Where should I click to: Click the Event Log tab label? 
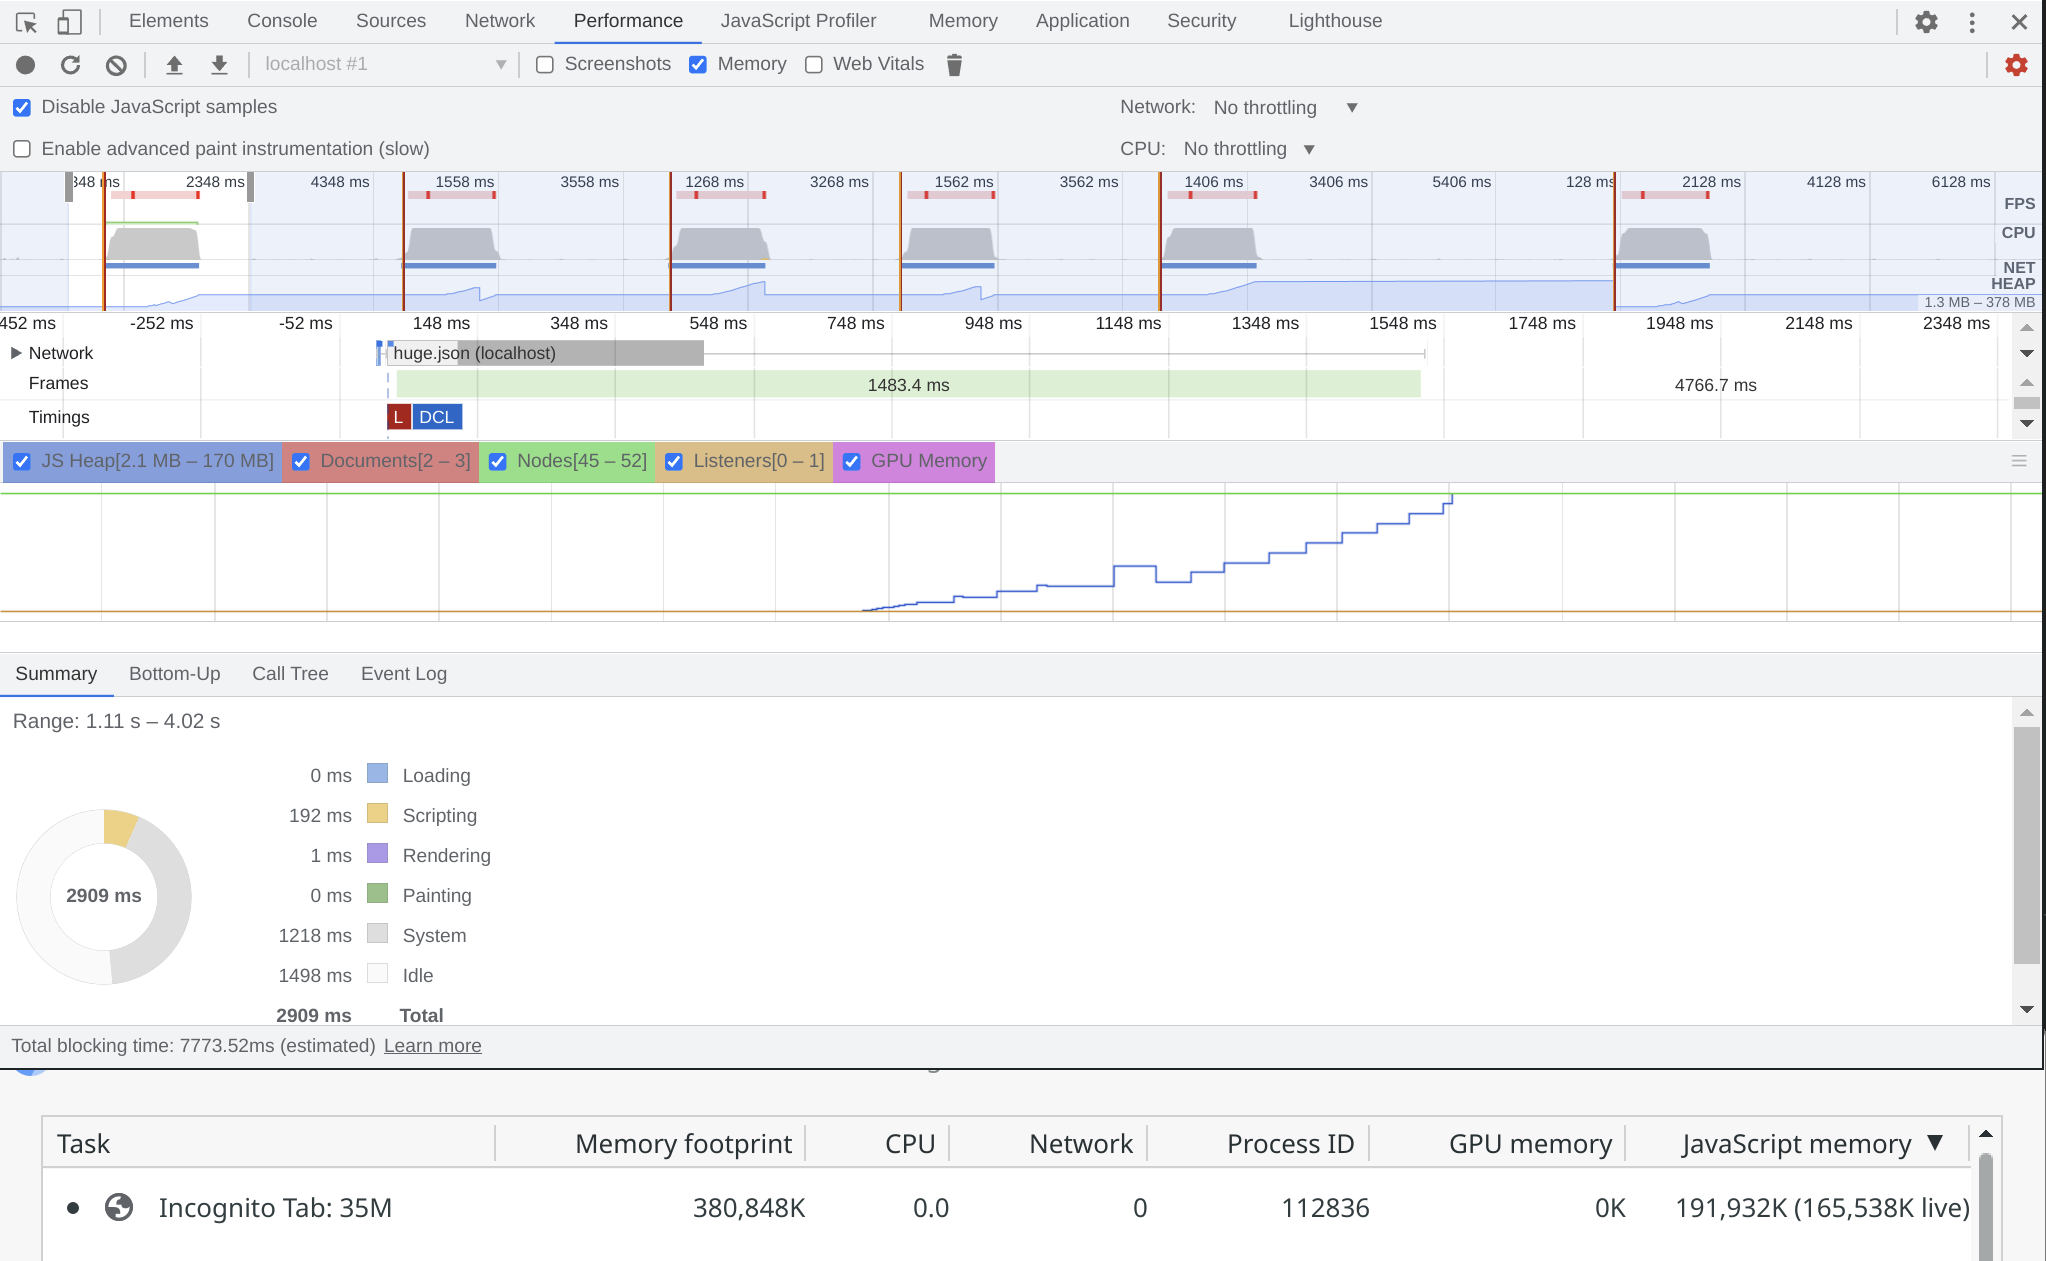[x=403, y=673]
